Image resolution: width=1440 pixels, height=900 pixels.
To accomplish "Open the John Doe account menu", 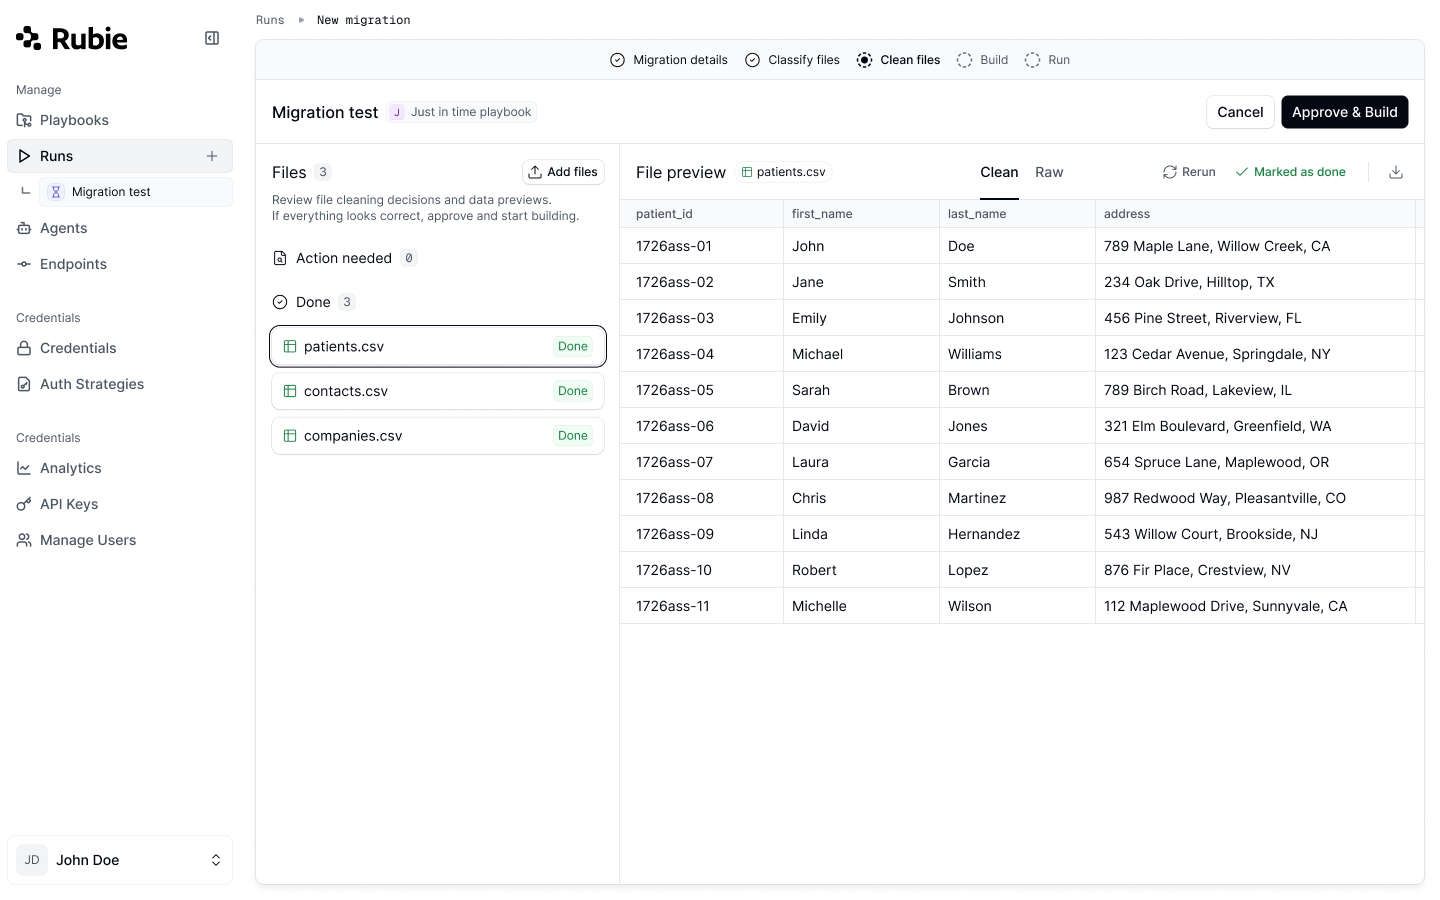I will (x=119, y=860).
